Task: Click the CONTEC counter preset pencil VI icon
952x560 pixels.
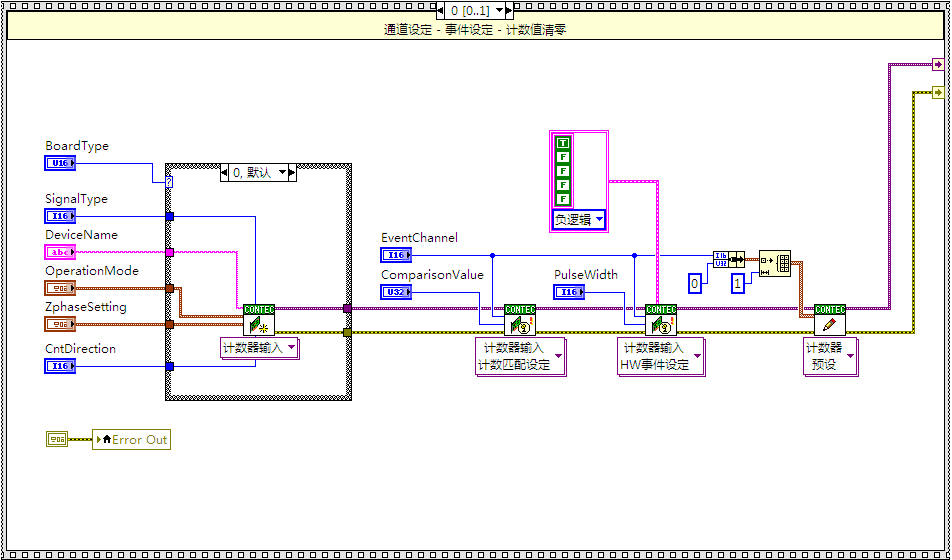Action: [829, 320]
